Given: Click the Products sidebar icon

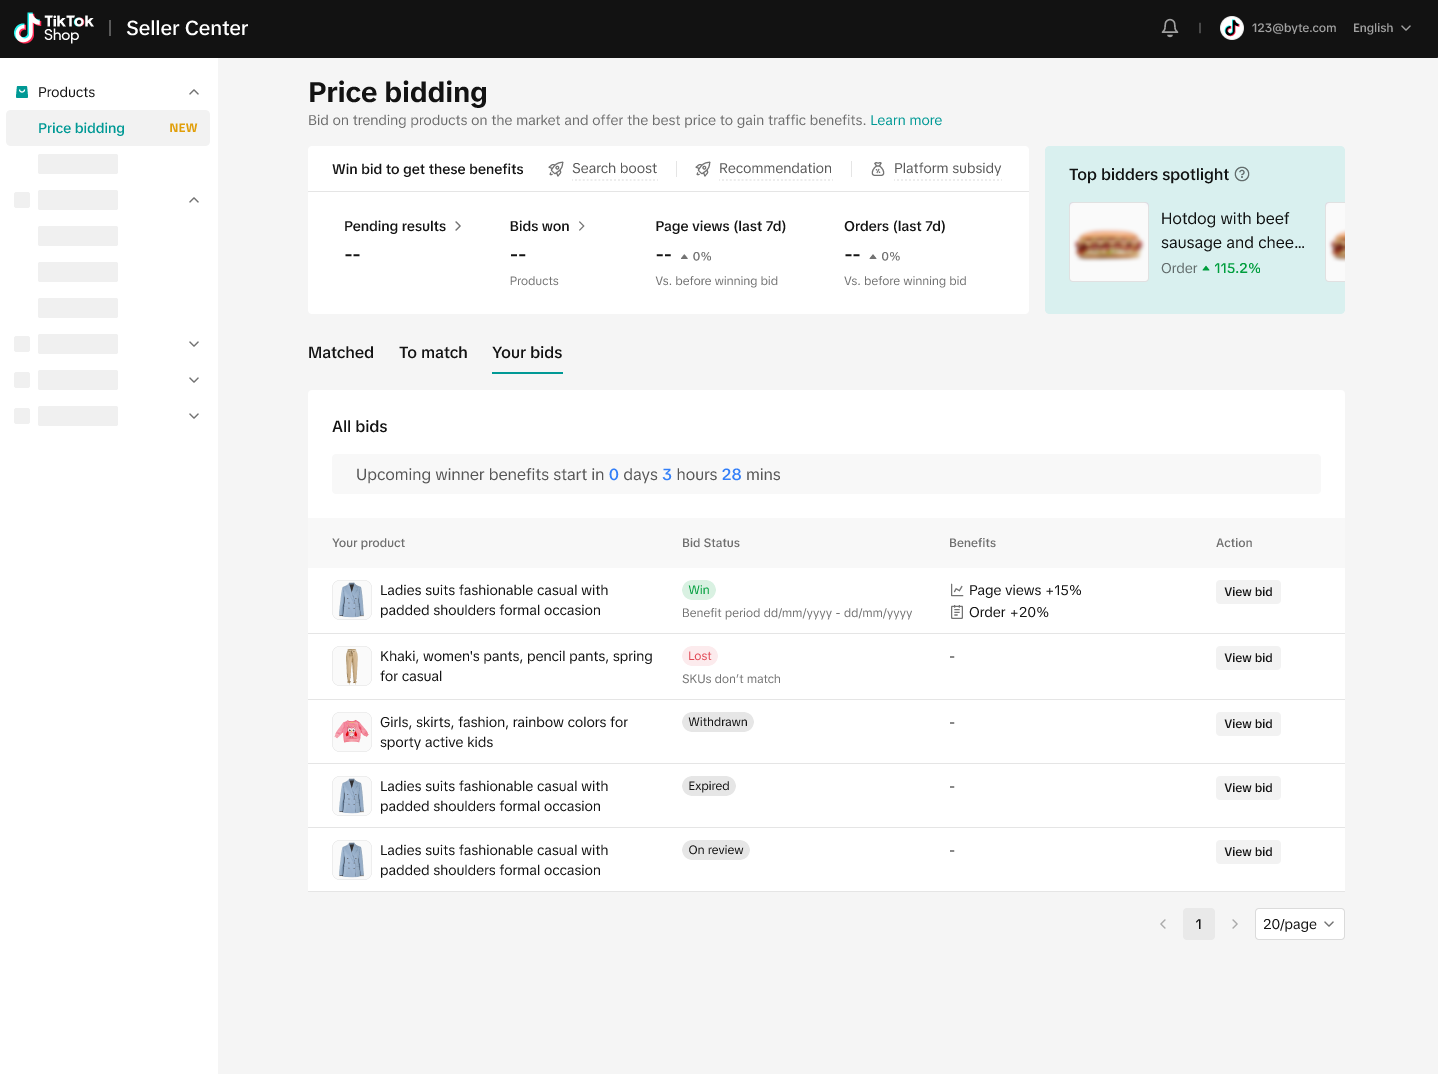Looking at the screenshot, I should click(22, 92).
